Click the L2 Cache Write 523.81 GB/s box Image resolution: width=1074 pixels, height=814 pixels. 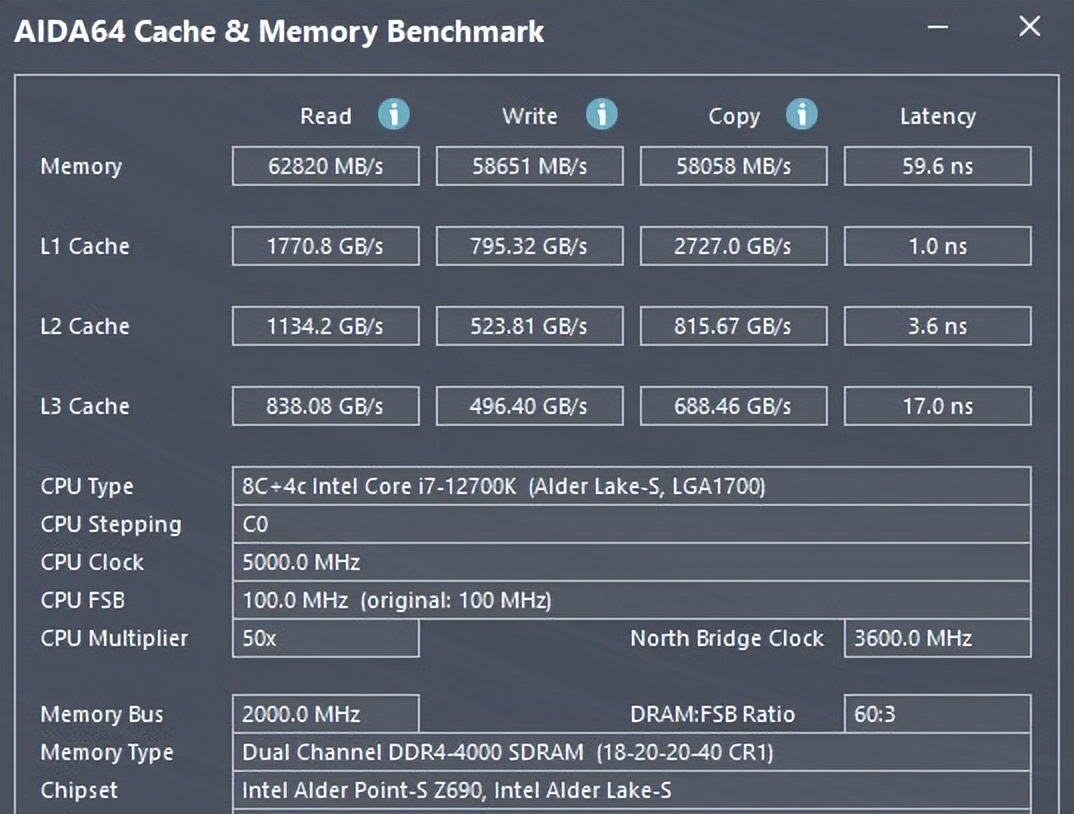[x=529, y=326]
